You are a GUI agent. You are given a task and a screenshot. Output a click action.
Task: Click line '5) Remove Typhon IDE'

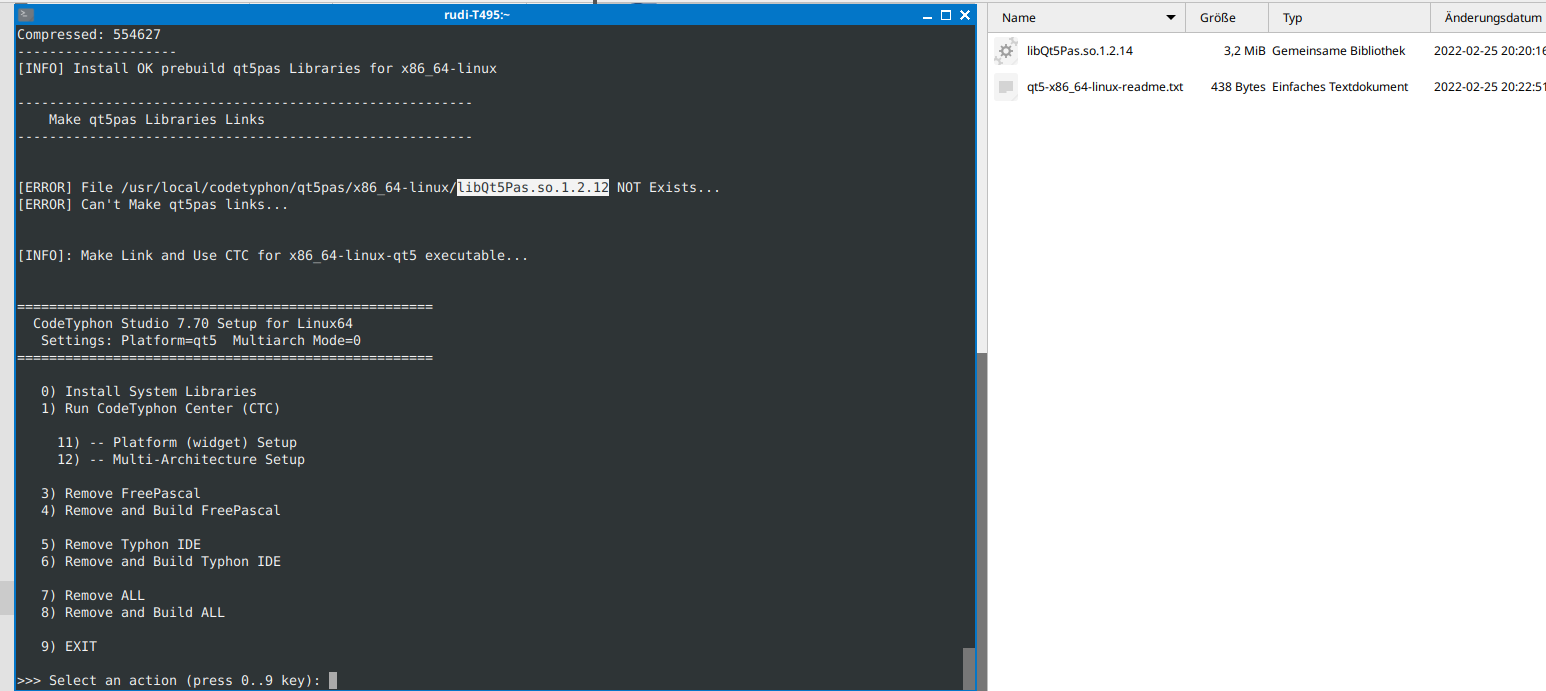121,544
